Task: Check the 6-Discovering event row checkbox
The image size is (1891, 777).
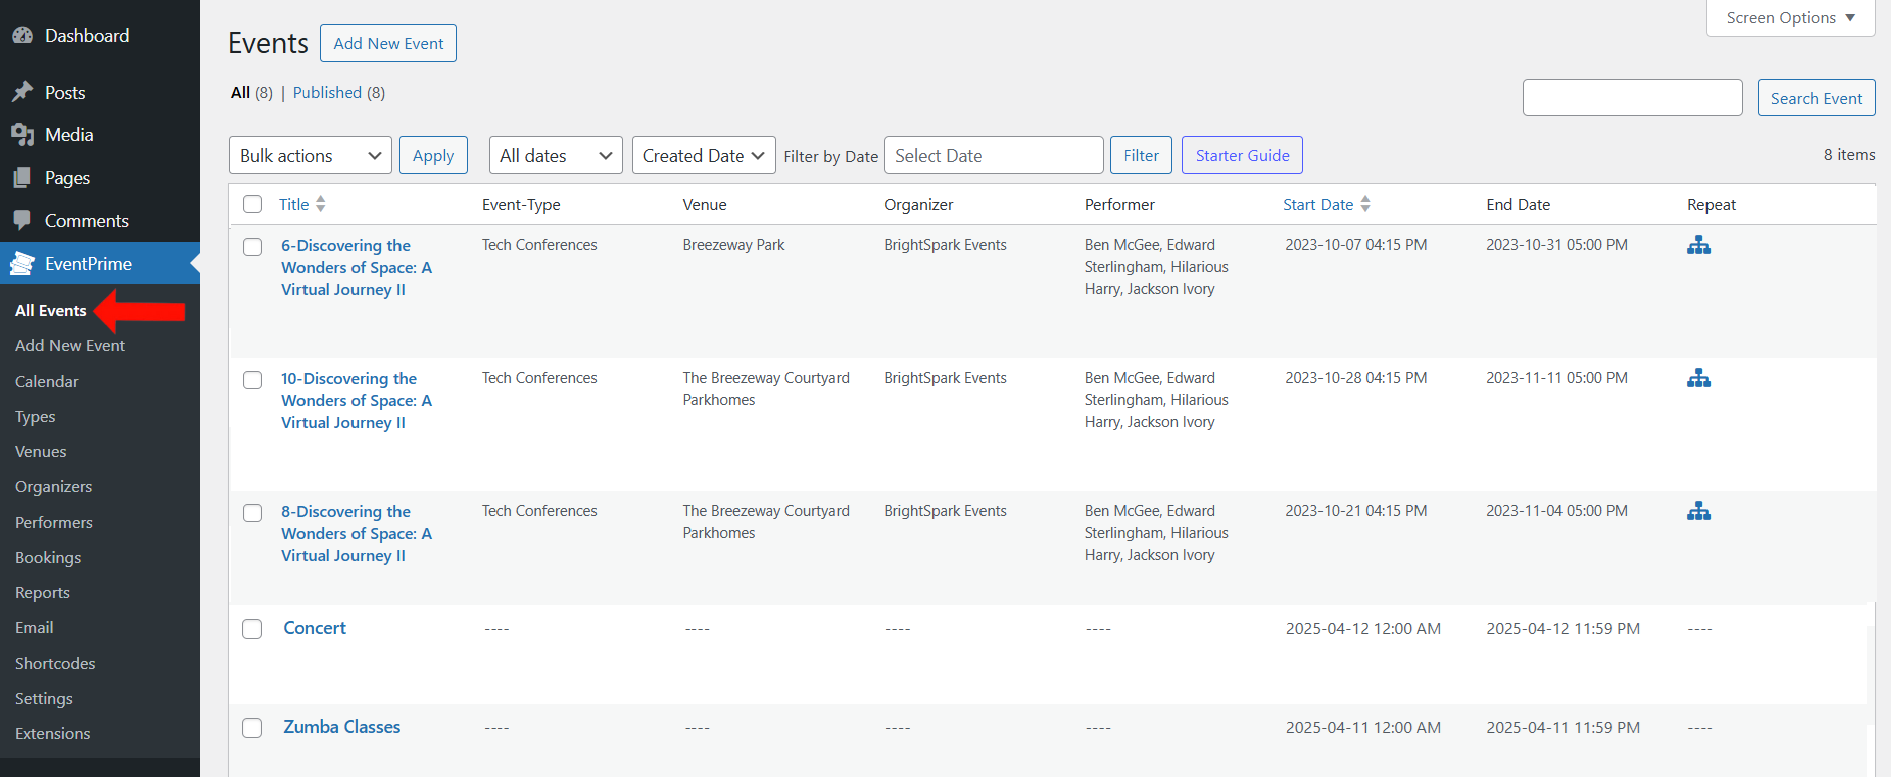Action: [x=253, y=246]
